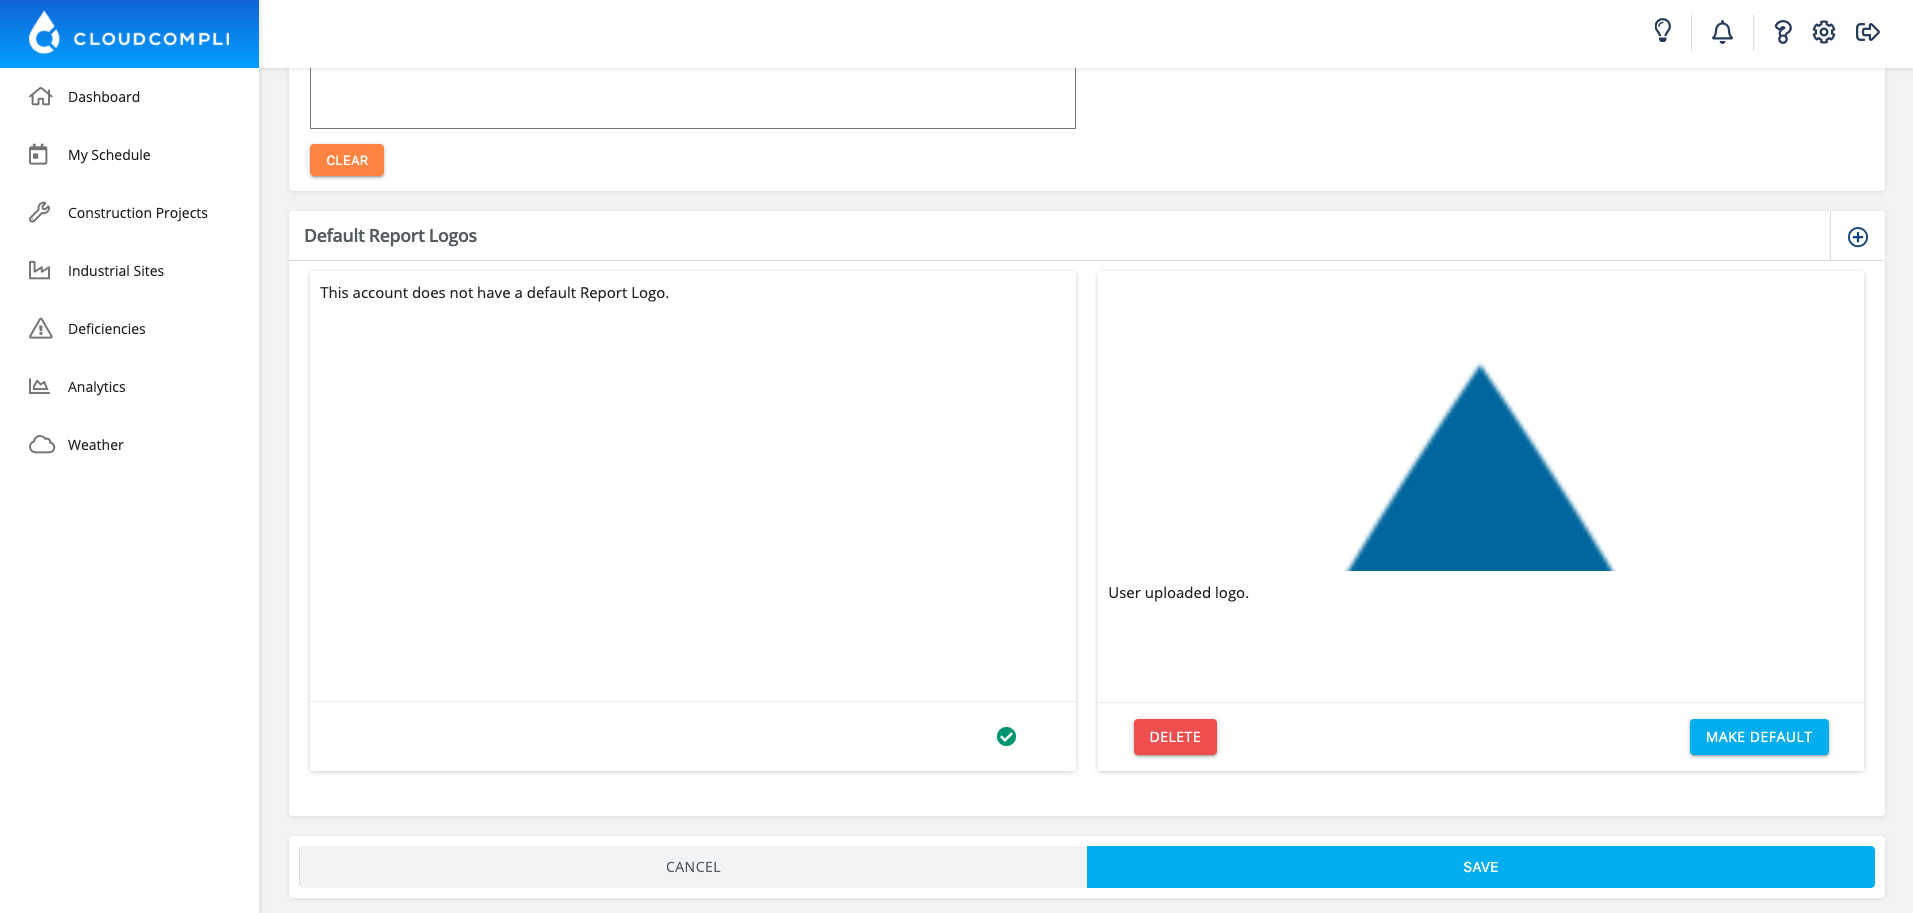The width and height of the screenshot is (1913, 913).
Task: Click the orange CLEAR button
Action: point(347,160)
